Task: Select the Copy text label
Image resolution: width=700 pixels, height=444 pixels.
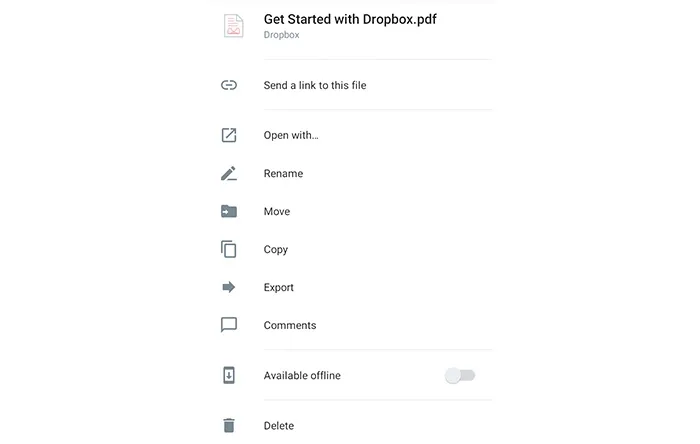Action: pyautogui.click(x=276, y=249)
